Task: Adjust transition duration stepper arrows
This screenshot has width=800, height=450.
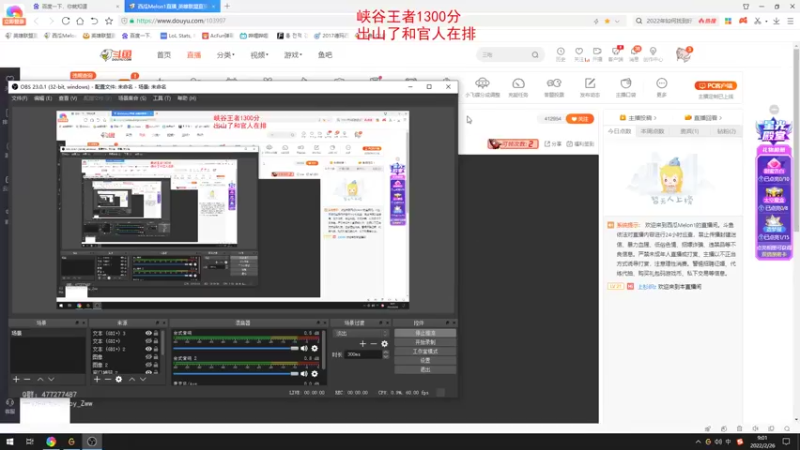Action: pyautogui.click(x=386, y=354)
